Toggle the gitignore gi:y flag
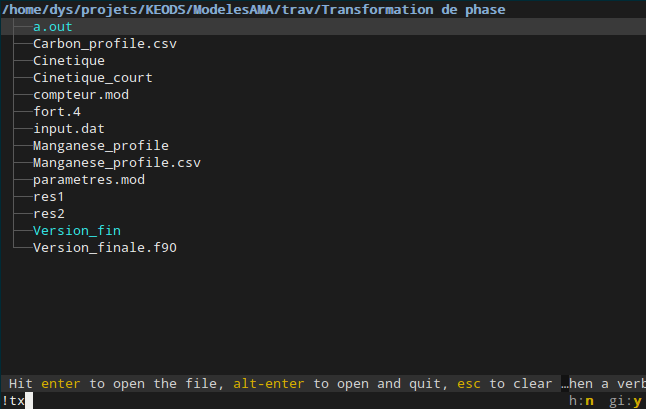646x409 pixels. pyautogui.click(x=625, y=400)
